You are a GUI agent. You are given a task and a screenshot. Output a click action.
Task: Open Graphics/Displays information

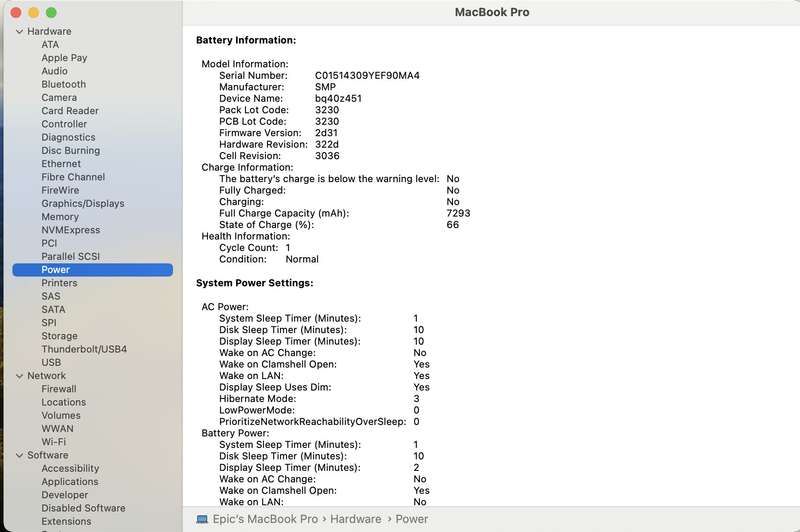[x=83, y=204]
